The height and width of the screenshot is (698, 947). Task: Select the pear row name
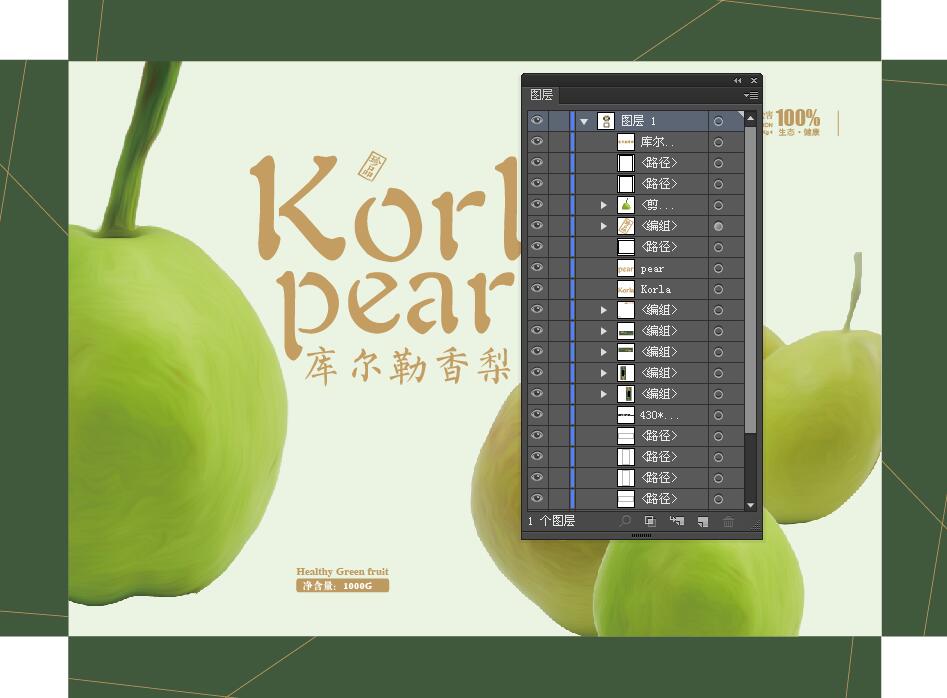pos(652,269)
